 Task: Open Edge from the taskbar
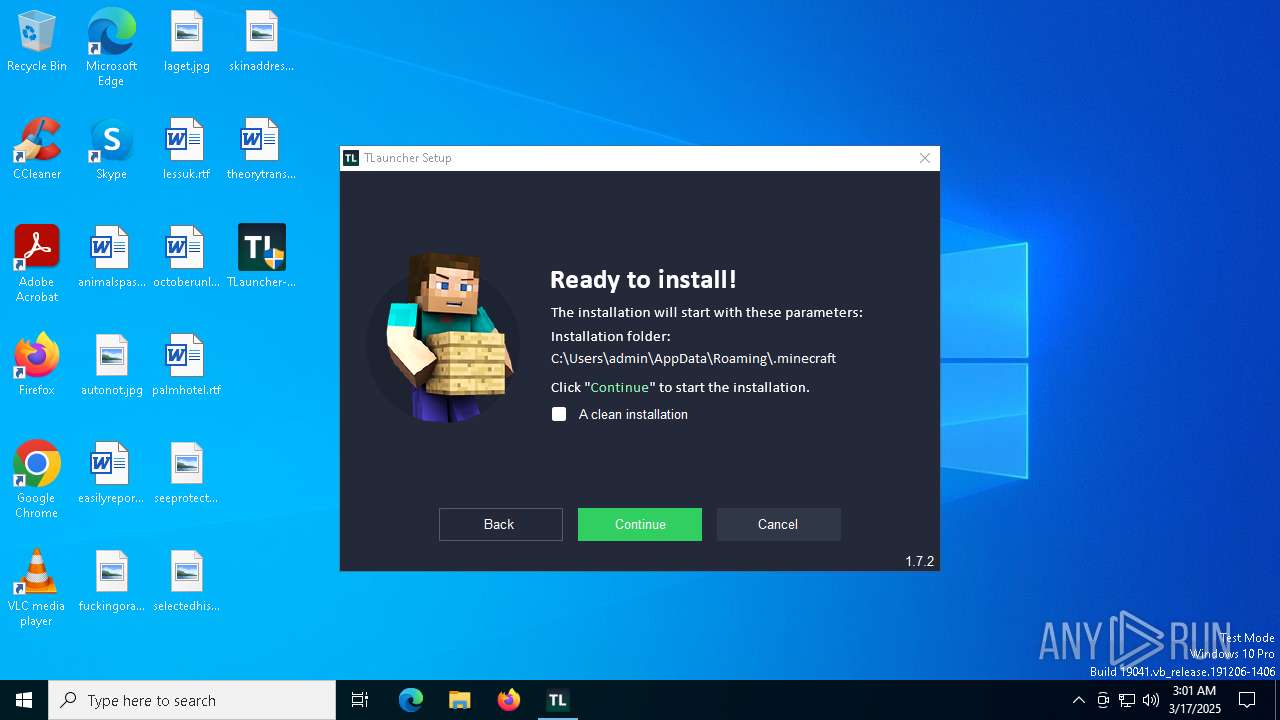point(411,700)
